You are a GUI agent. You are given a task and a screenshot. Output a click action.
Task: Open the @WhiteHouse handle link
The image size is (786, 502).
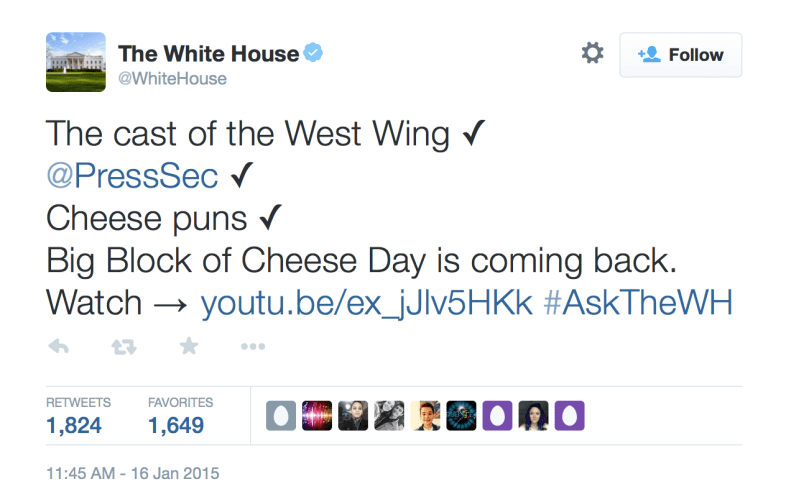[172, 79]
